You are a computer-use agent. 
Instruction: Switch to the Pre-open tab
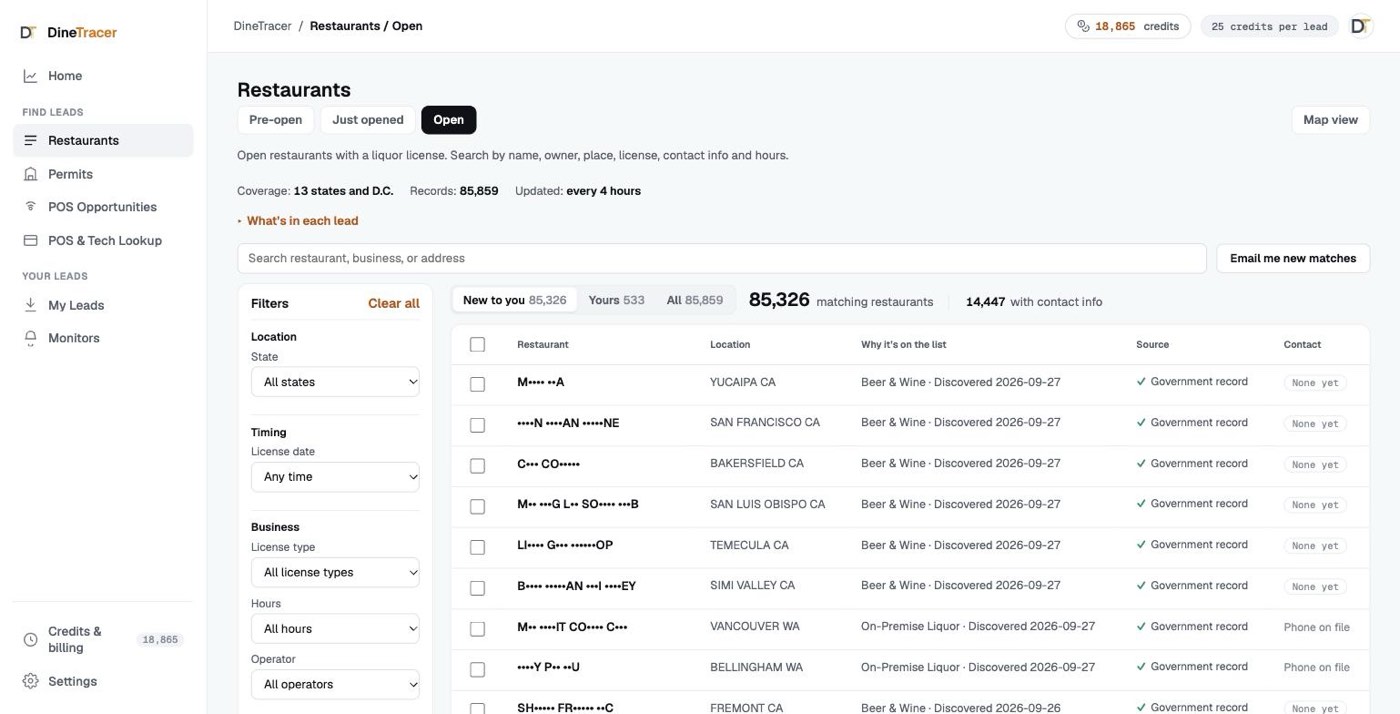point(276,120)
